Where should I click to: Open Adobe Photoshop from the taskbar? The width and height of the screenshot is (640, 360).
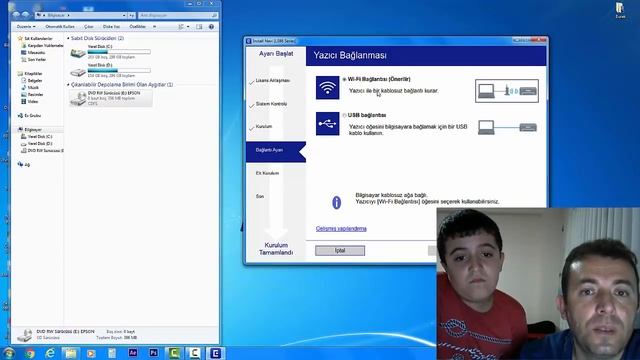coord(153,353)
